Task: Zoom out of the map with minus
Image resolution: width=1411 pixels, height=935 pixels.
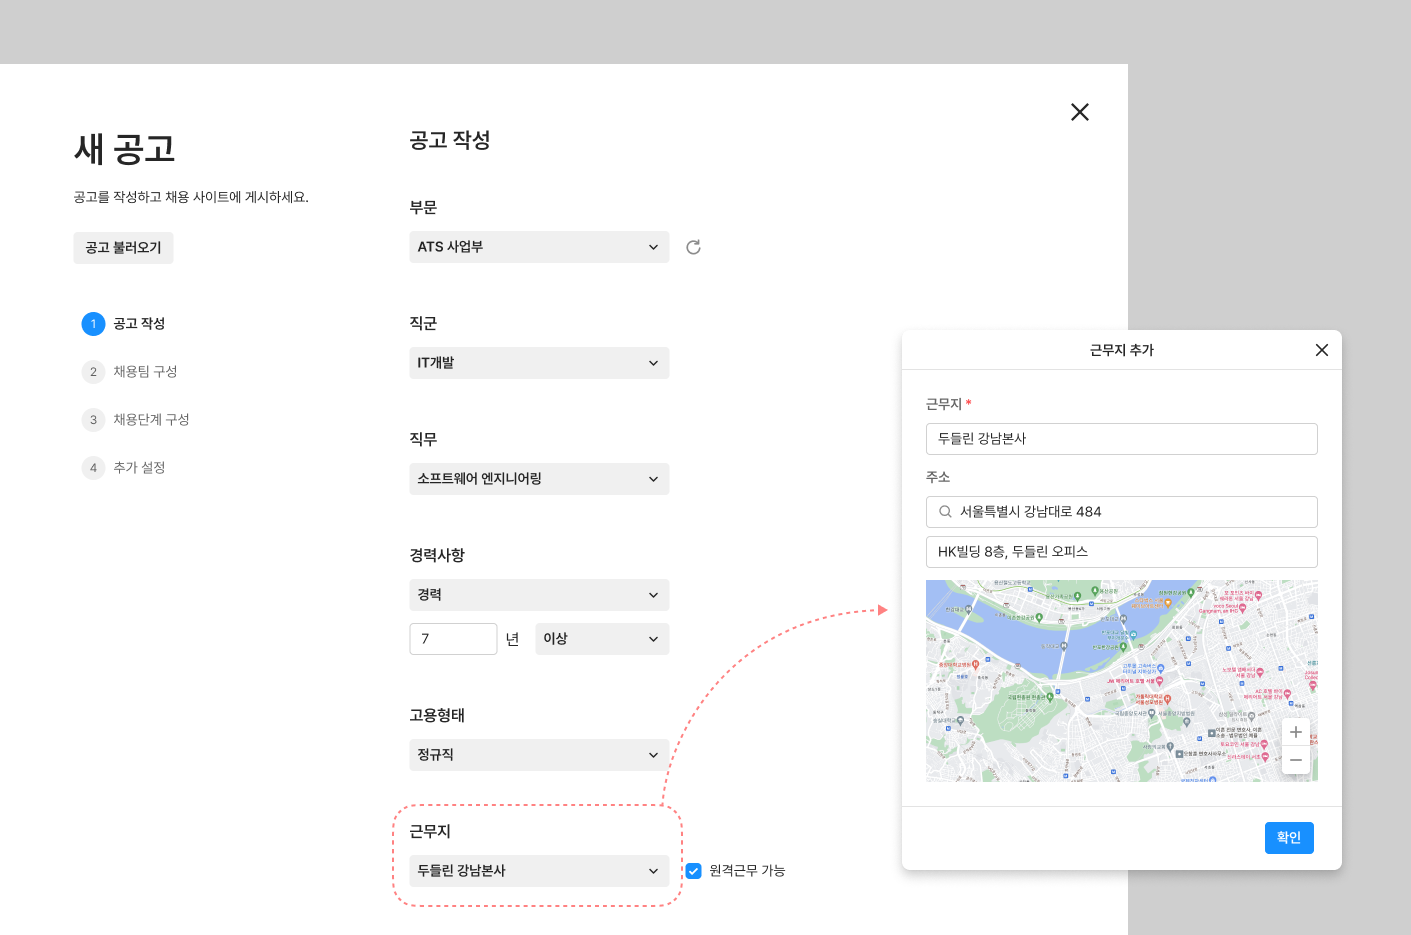Action: 1295,760
